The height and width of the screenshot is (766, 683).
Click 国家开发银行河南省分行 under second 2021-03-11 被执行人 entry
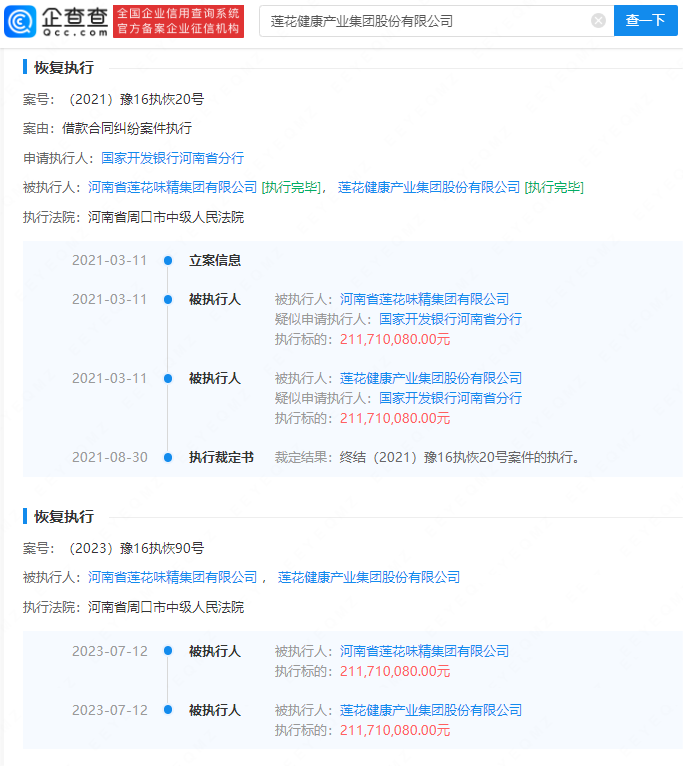click(450, 399)
